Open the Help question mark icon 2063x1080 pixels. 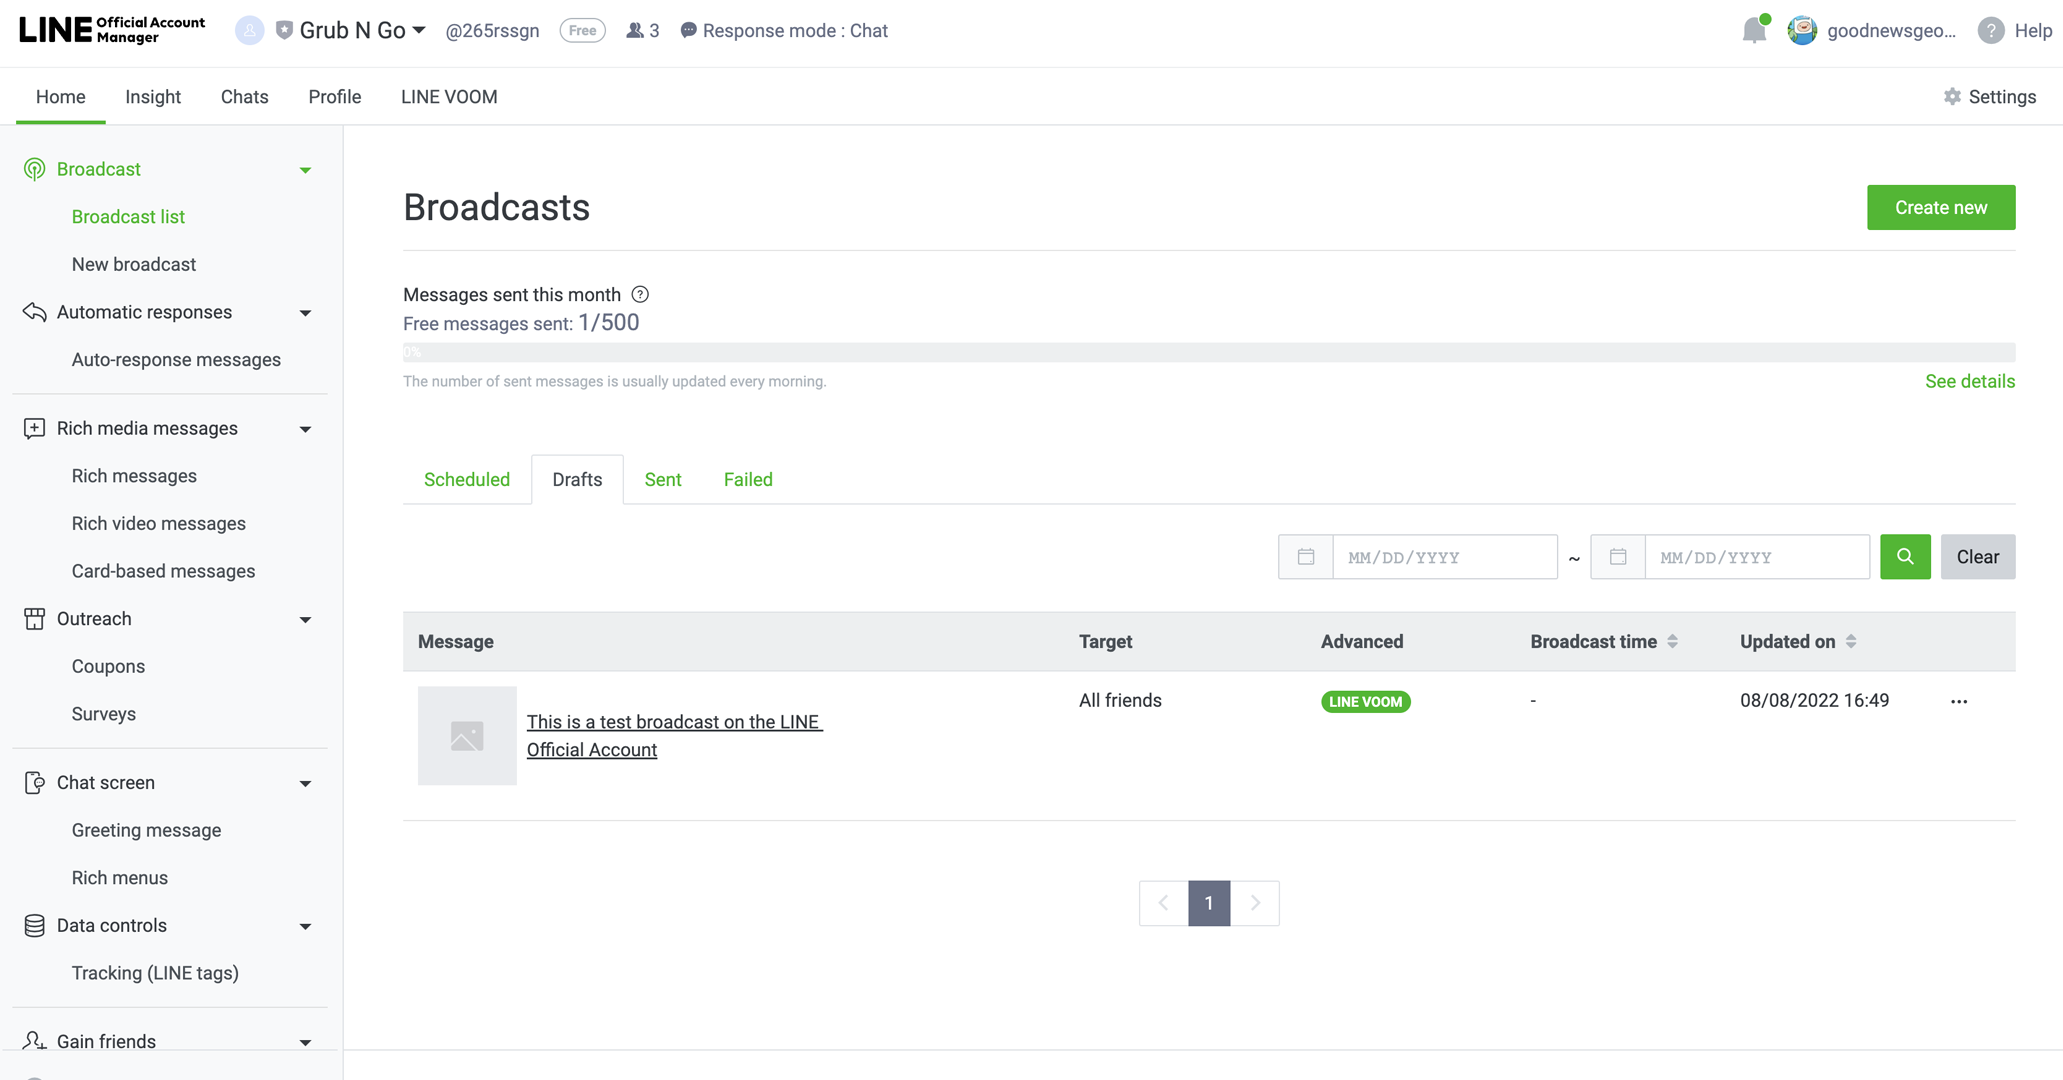1991,31
